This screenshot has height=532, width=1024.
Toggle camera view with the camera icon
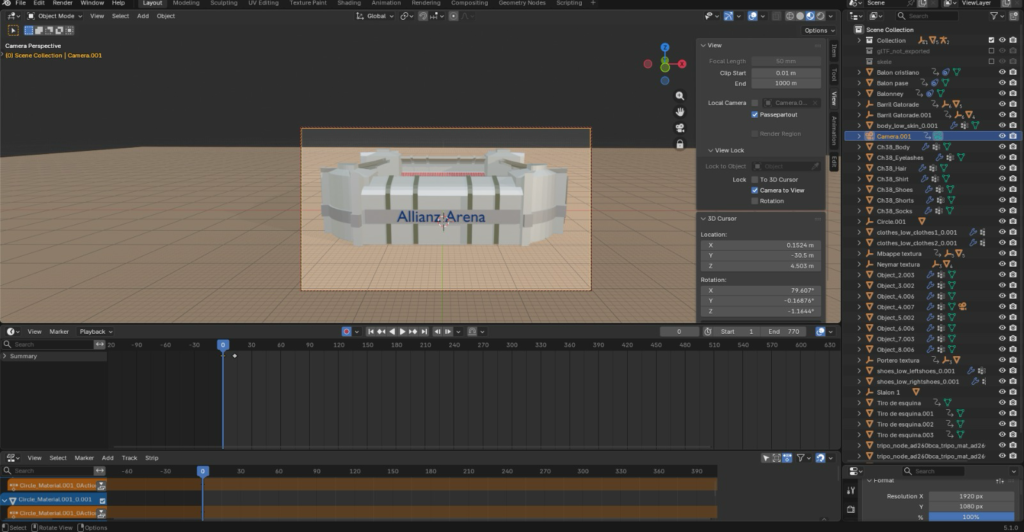[680, 127]
